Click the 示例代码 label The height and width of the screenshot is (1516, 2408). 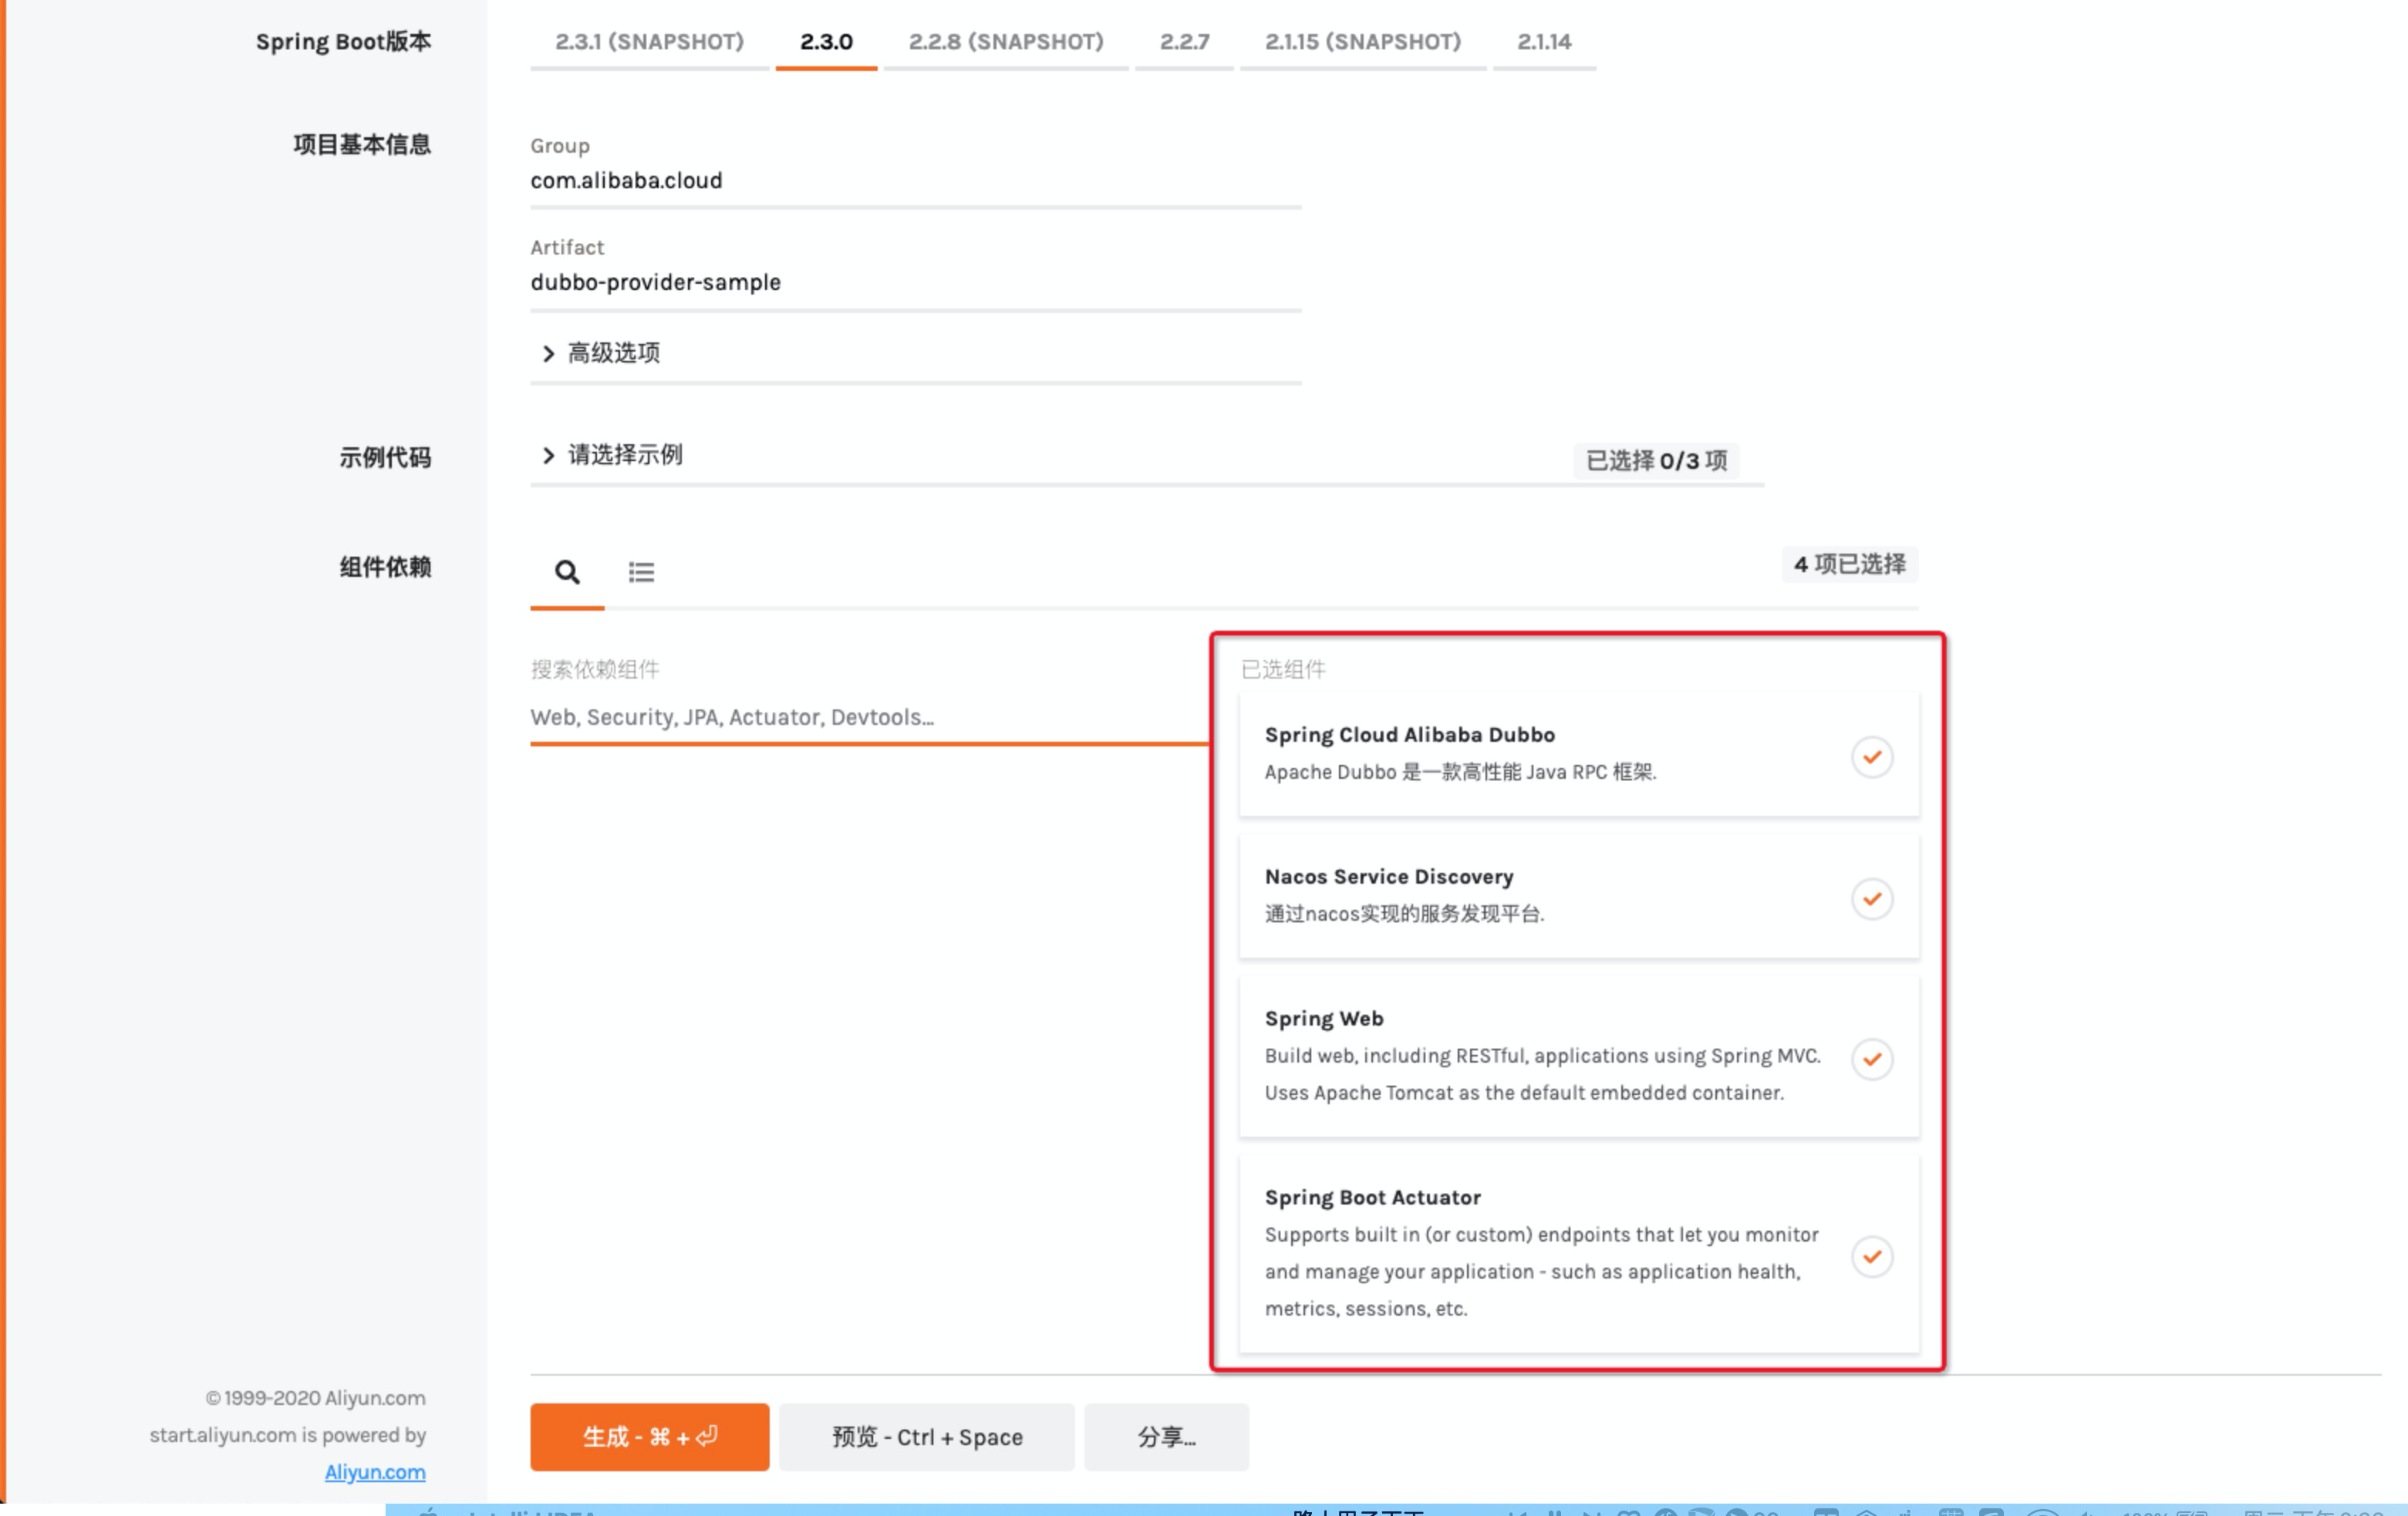385,458
